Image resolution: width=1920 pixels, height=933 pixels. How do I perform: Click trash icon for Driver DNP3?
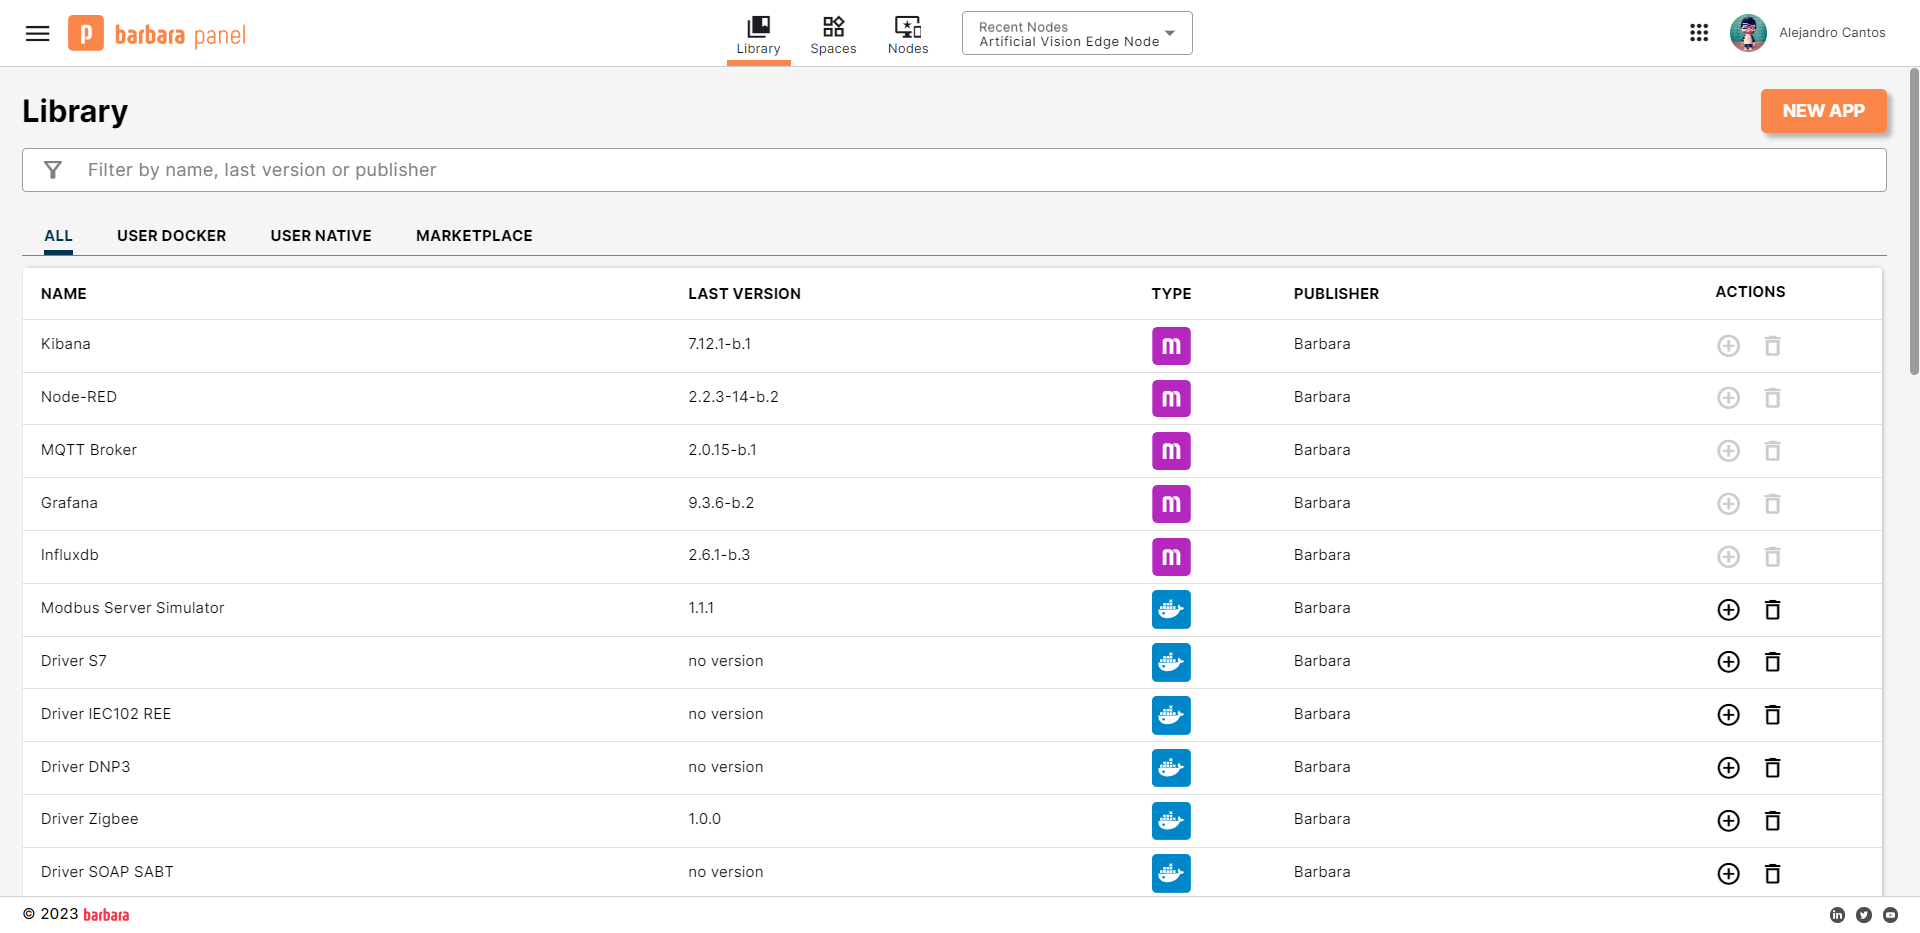click(x=1772, y=768)
